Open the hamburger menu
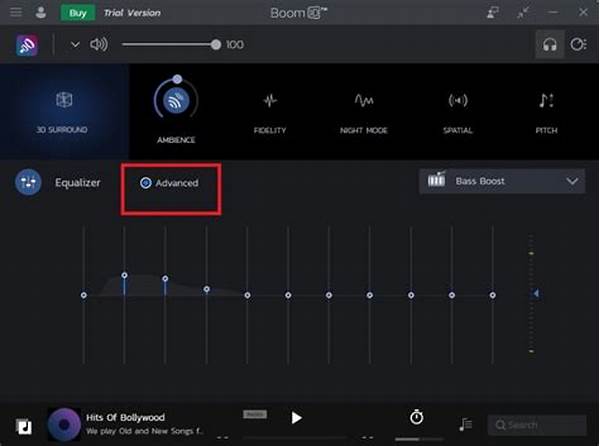Screen dimensions: 600x446 click(x=14, y=14)
